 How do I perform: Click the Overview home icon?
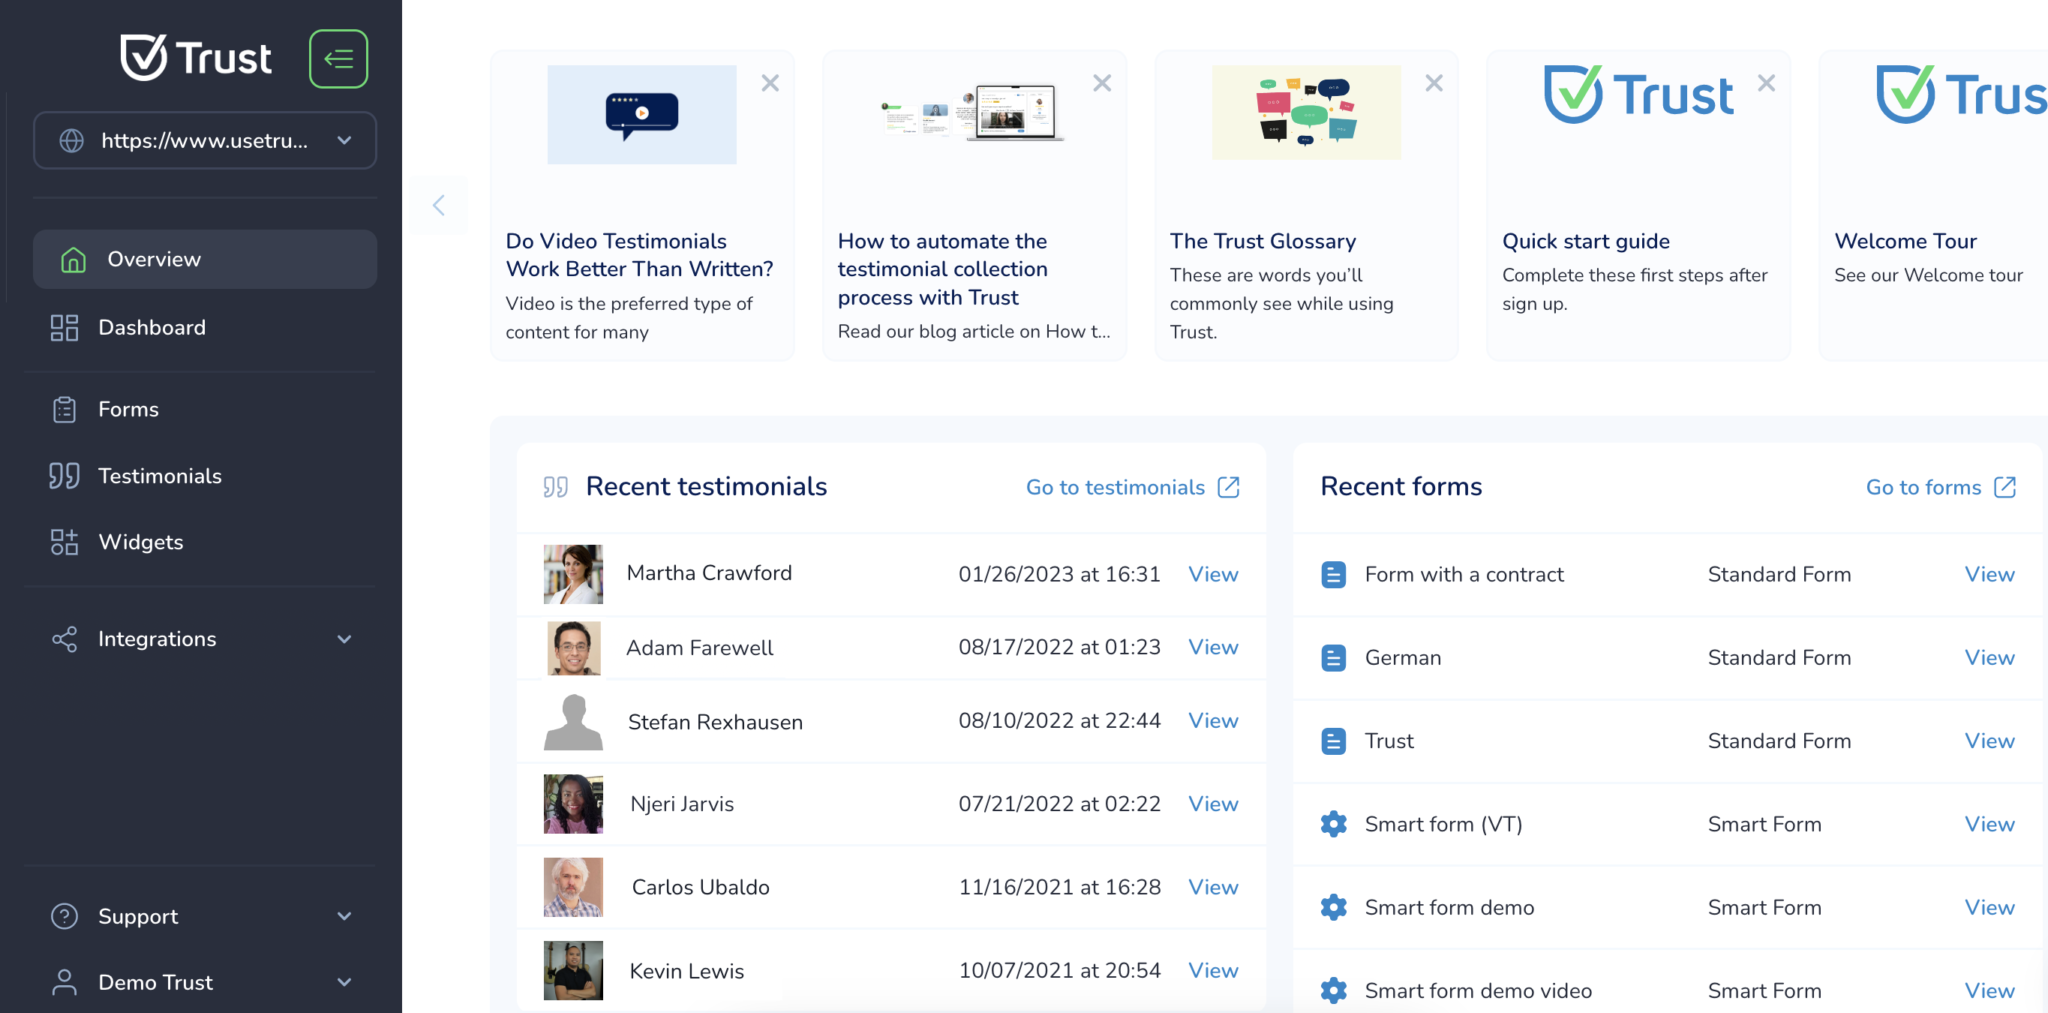click(73, 260)
